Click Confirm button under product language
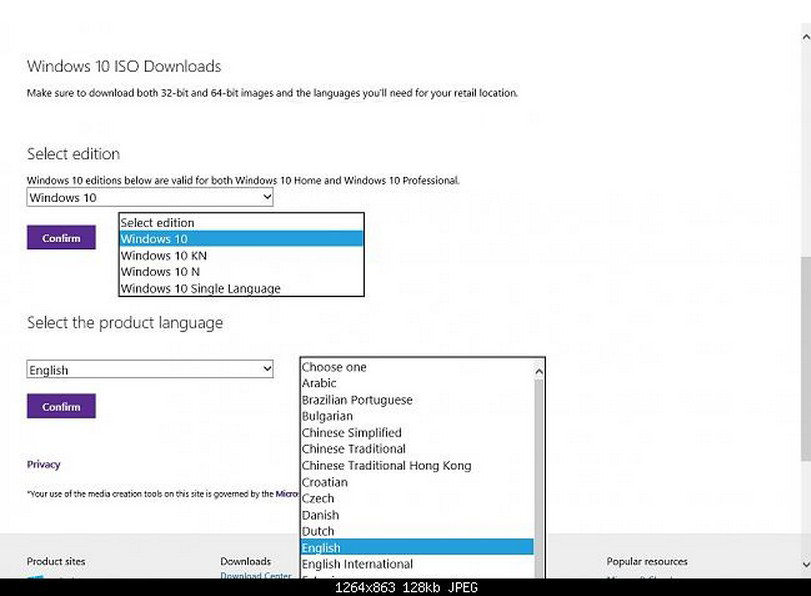The height and width of the screenshot is (596, 811). tap(61, 406)
